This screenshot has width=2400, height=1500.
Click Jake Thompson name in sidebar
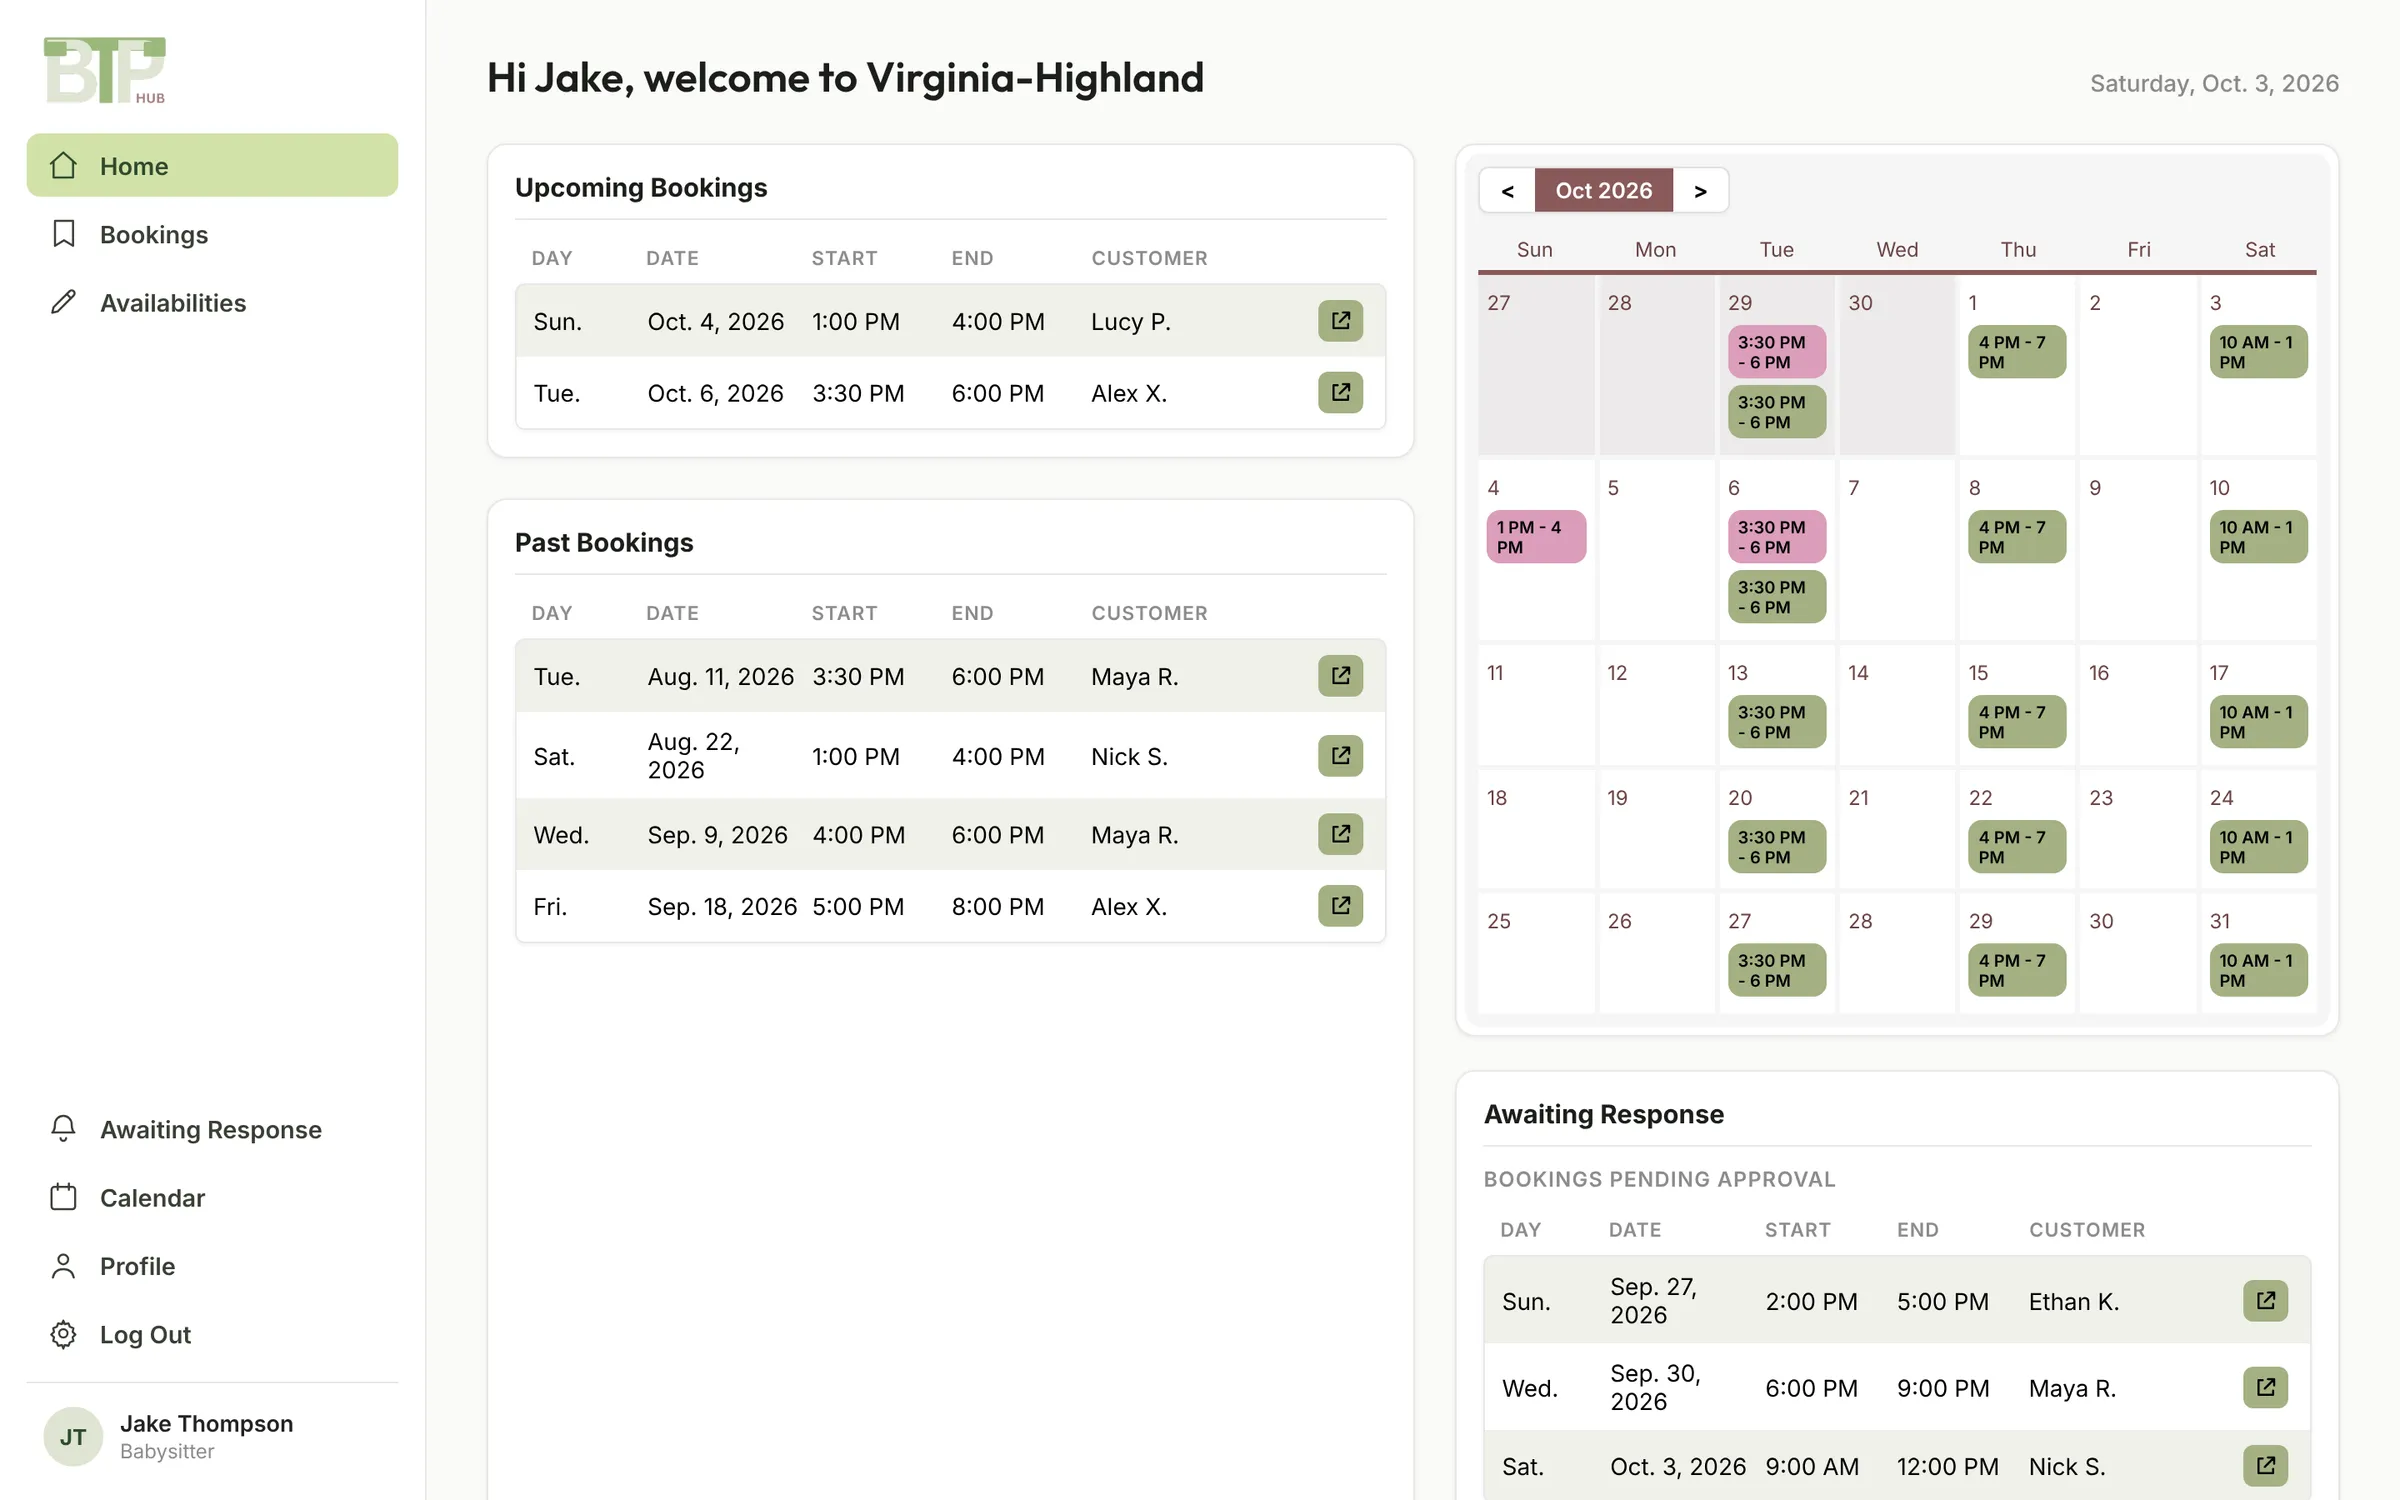[206, 1423]
